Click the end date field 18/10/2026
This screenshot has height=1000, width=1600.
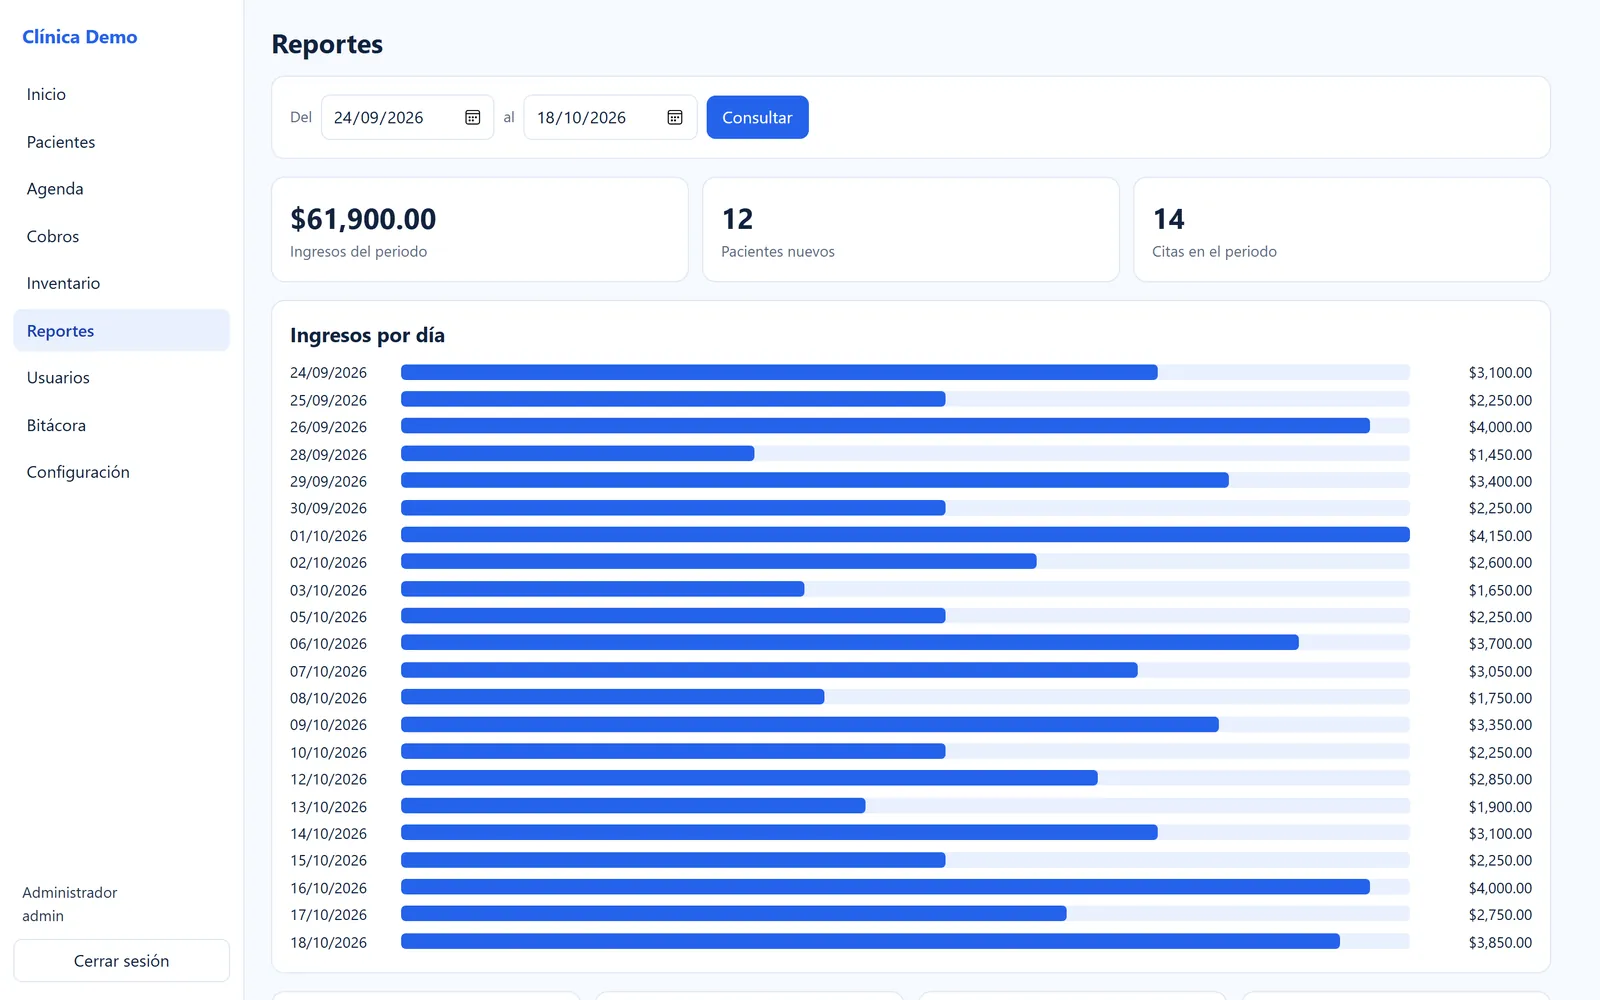pyautogui.click(x=610, y=117)
